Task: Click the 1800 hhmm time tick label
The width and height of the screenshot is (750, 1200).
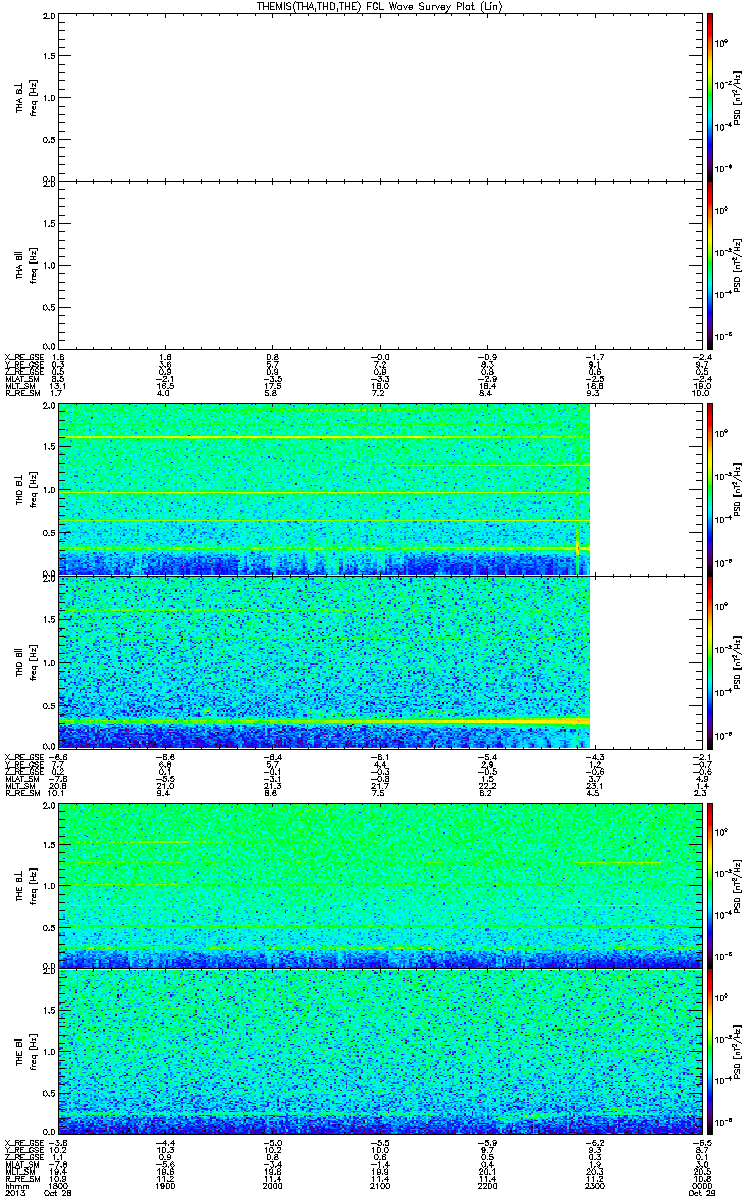Action: coord(60,1185)
